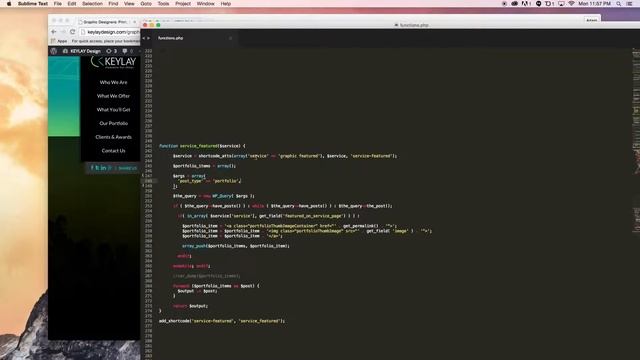Click the function service_featured declaration line
The image size is (640, 360).
[x=202, y=146]
